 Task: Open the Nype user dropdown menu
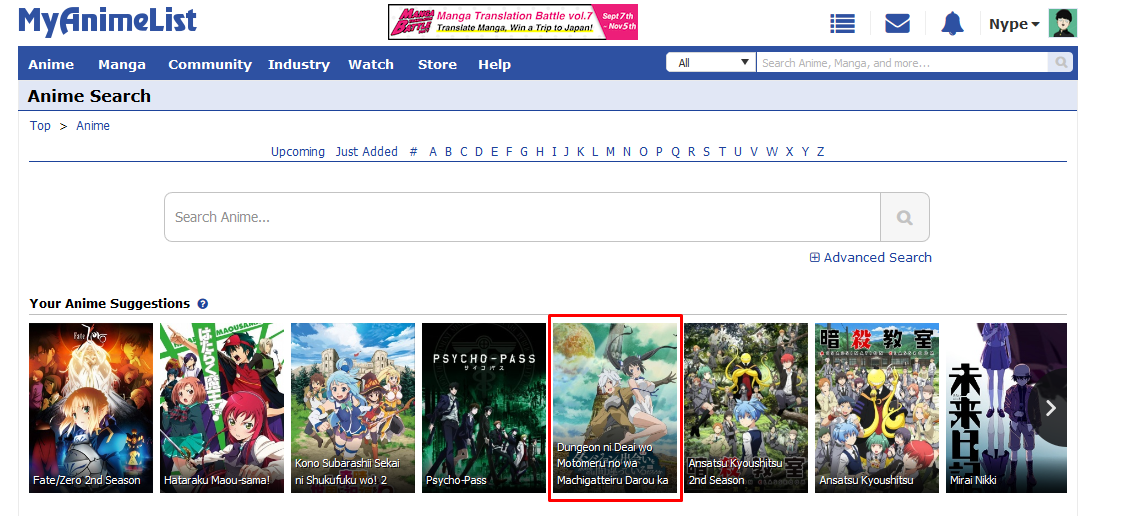click(x=1014, y=24)
